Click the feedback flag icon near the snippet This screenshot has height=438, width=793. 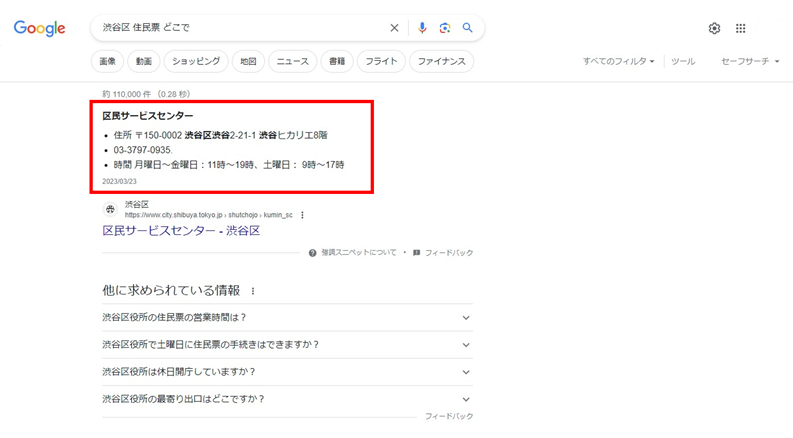pyautogui.click(x=416, y=252)
